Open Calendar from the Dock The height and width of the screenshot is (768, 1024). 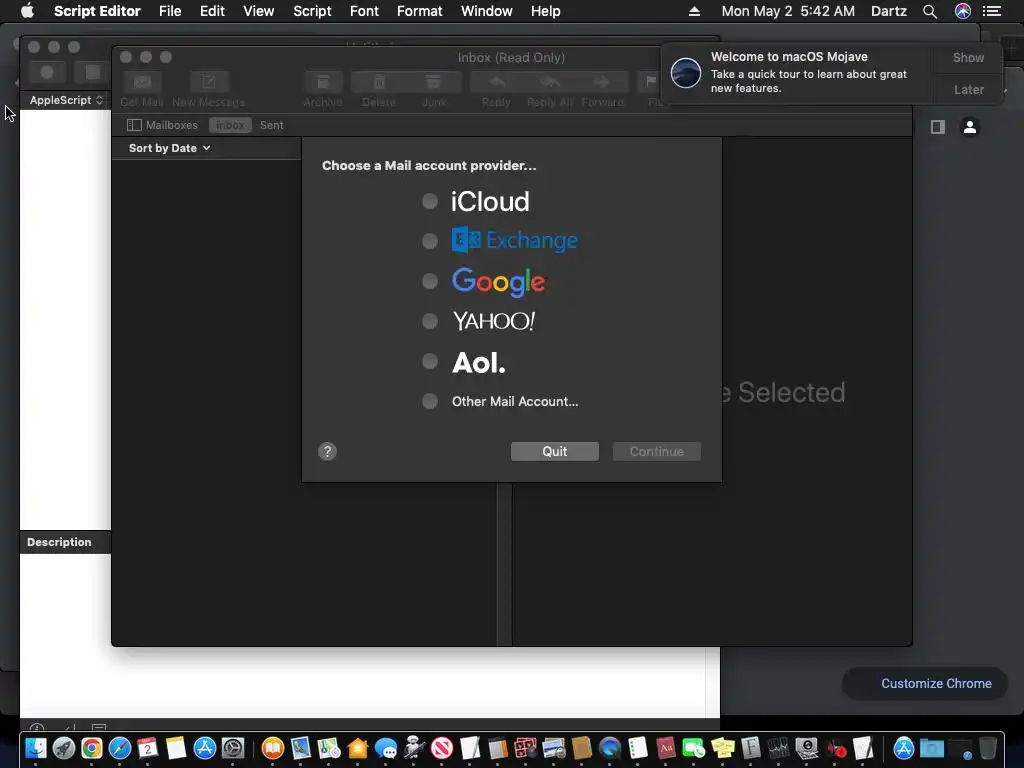[148, 748]
